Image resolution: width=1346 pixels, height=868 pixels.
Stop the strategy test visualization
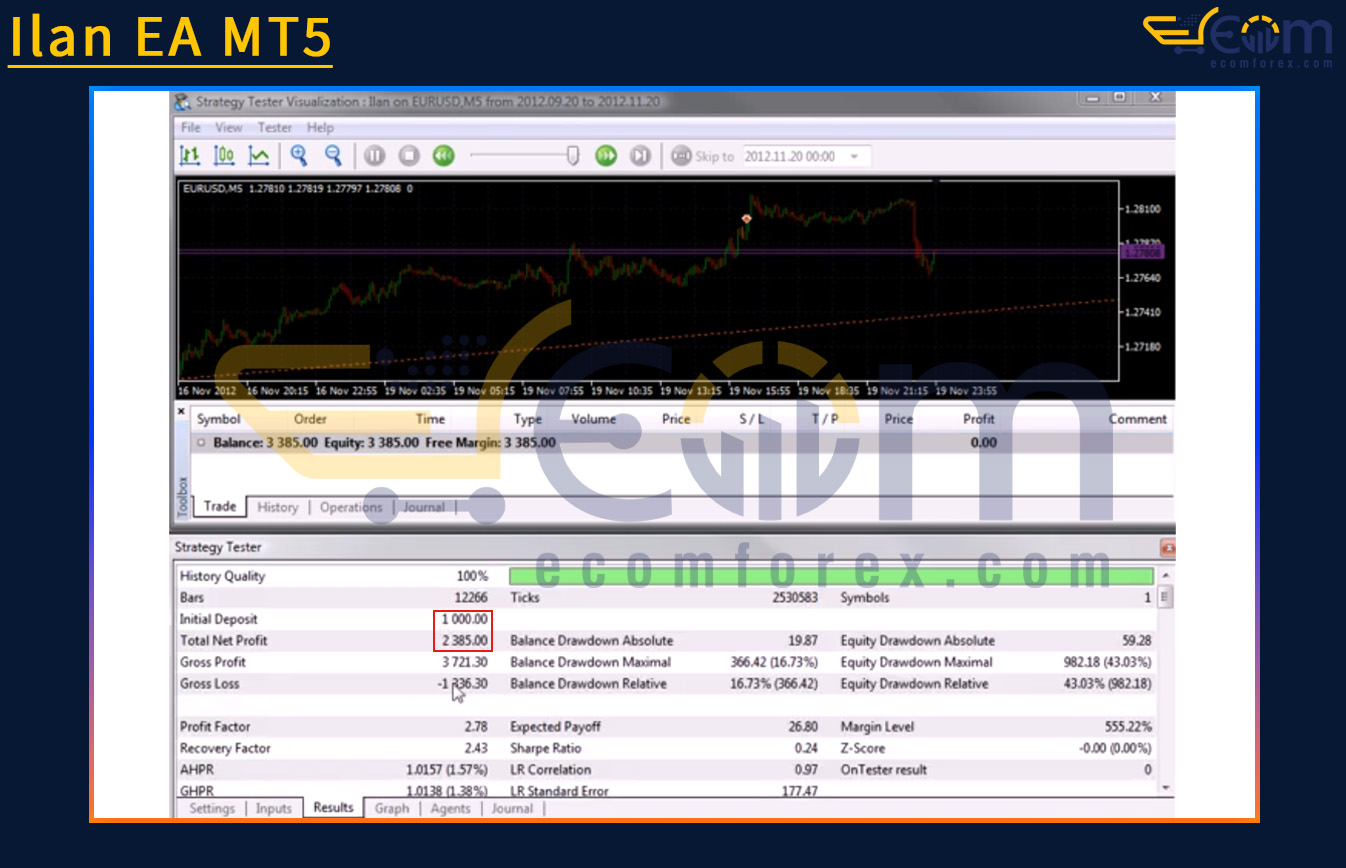(409, 156)
